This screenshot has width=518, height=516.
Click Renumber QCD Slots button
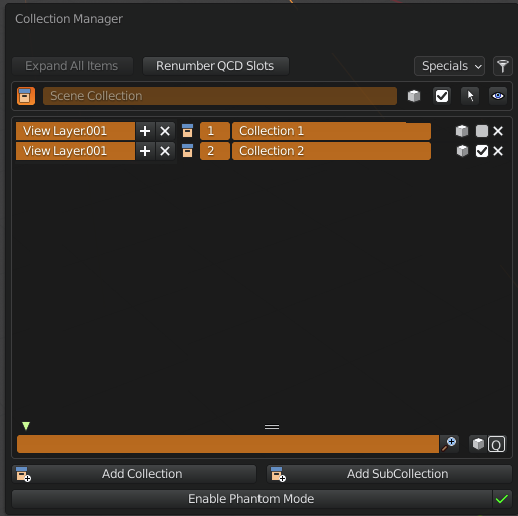[x=216, y=66]
